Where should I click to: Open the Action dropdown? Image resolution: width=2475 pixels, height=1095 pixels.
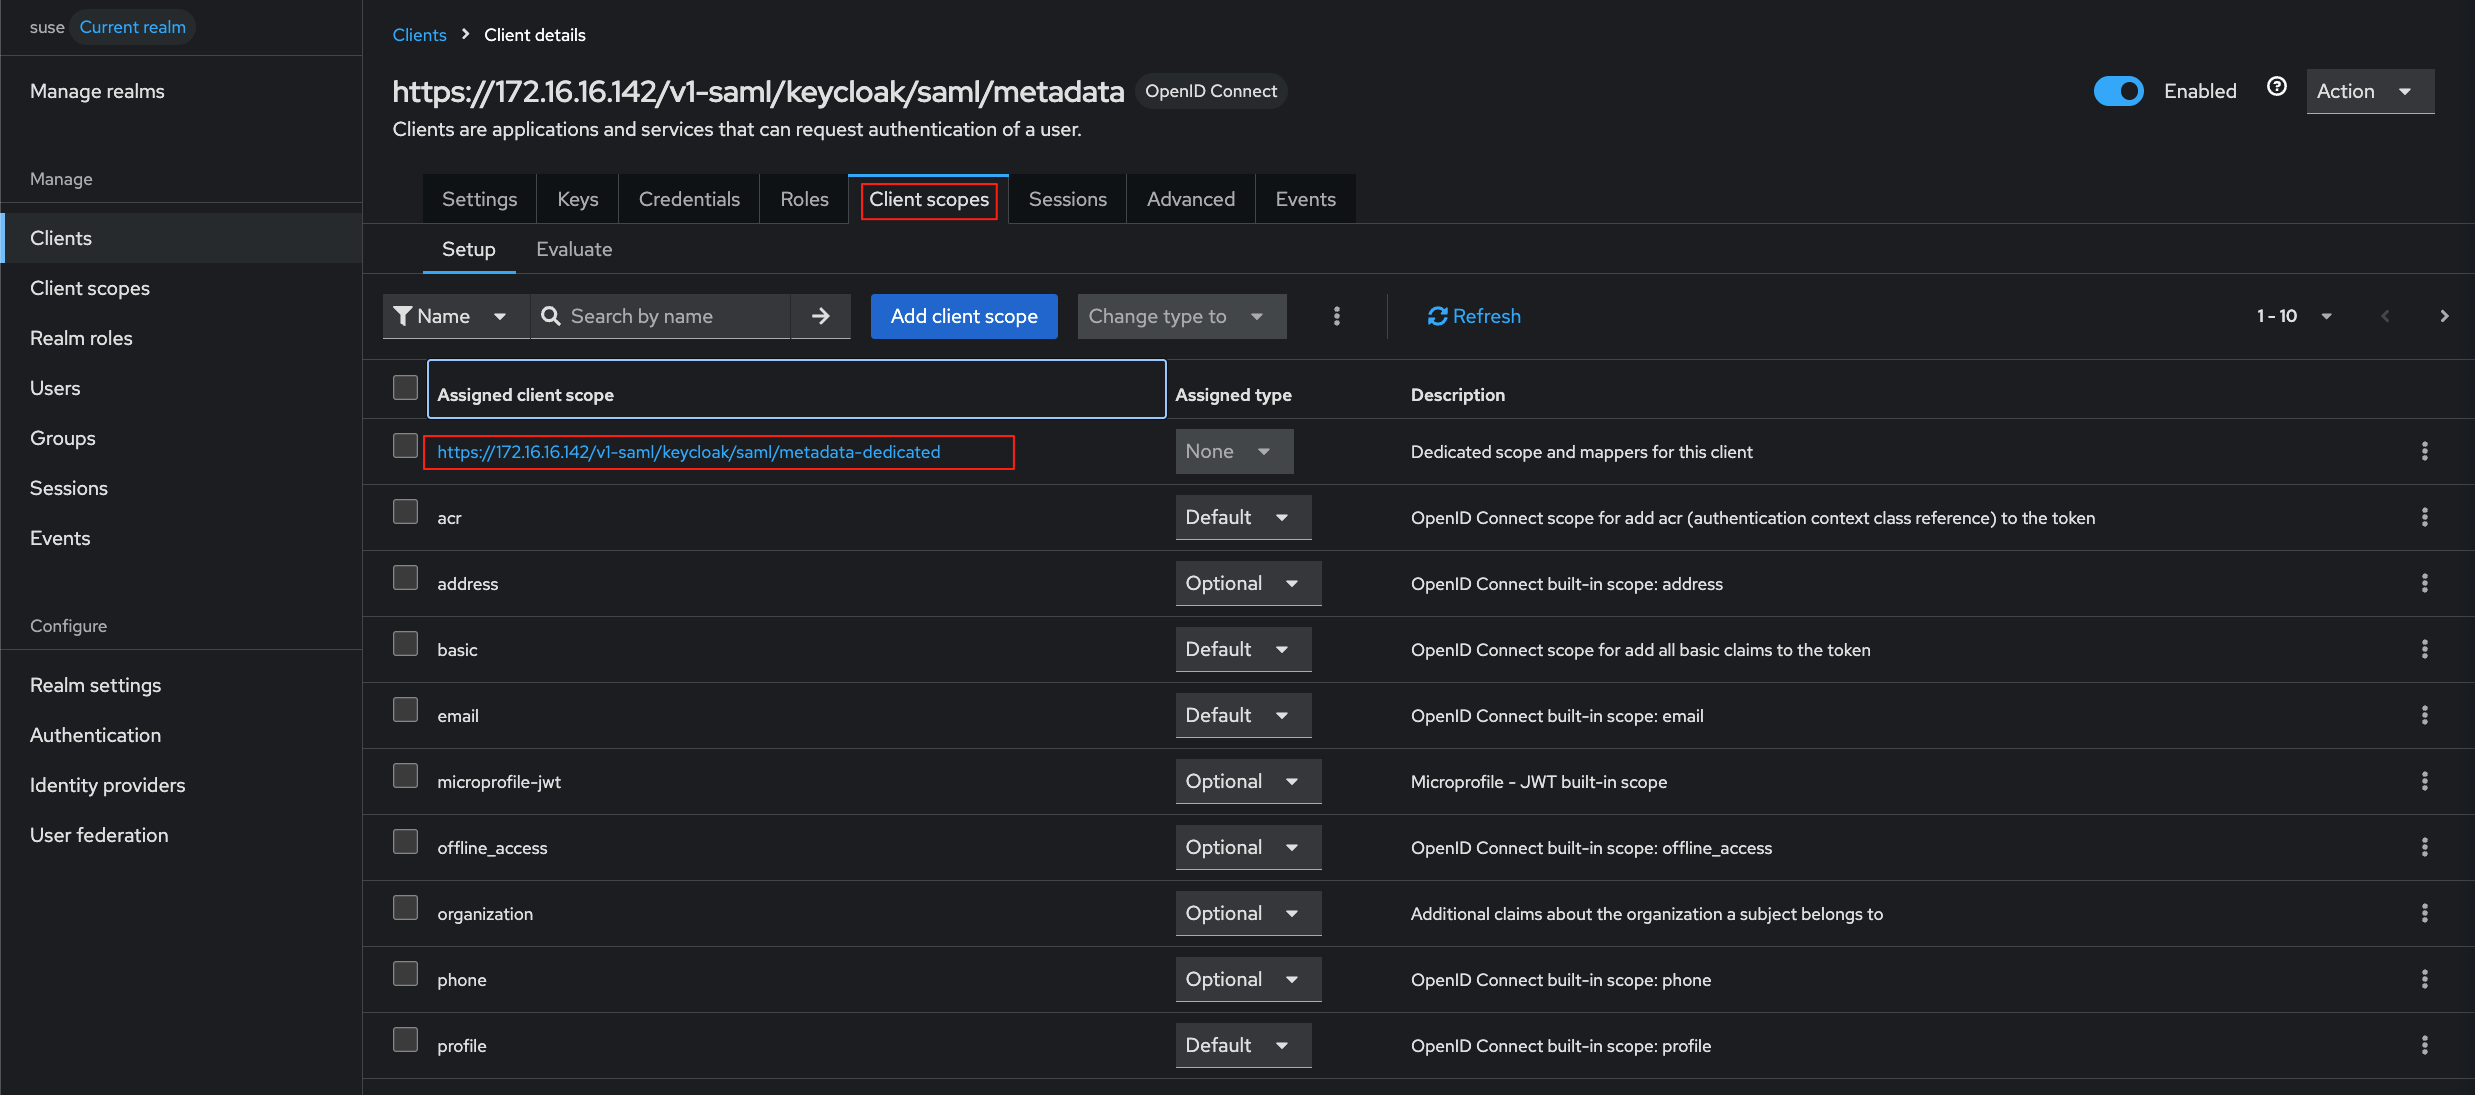point(2369,91)
